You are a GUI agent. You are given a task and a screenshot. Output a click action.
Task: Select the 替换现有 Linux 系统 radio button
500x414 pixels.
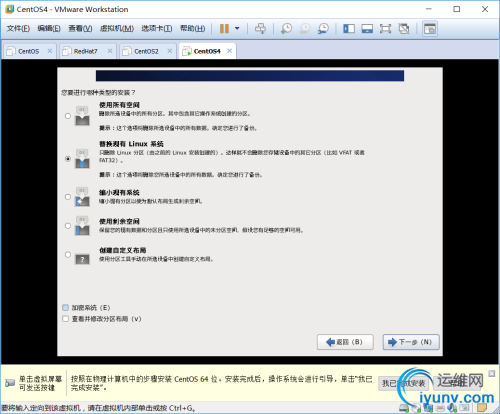tap(68, 159)
